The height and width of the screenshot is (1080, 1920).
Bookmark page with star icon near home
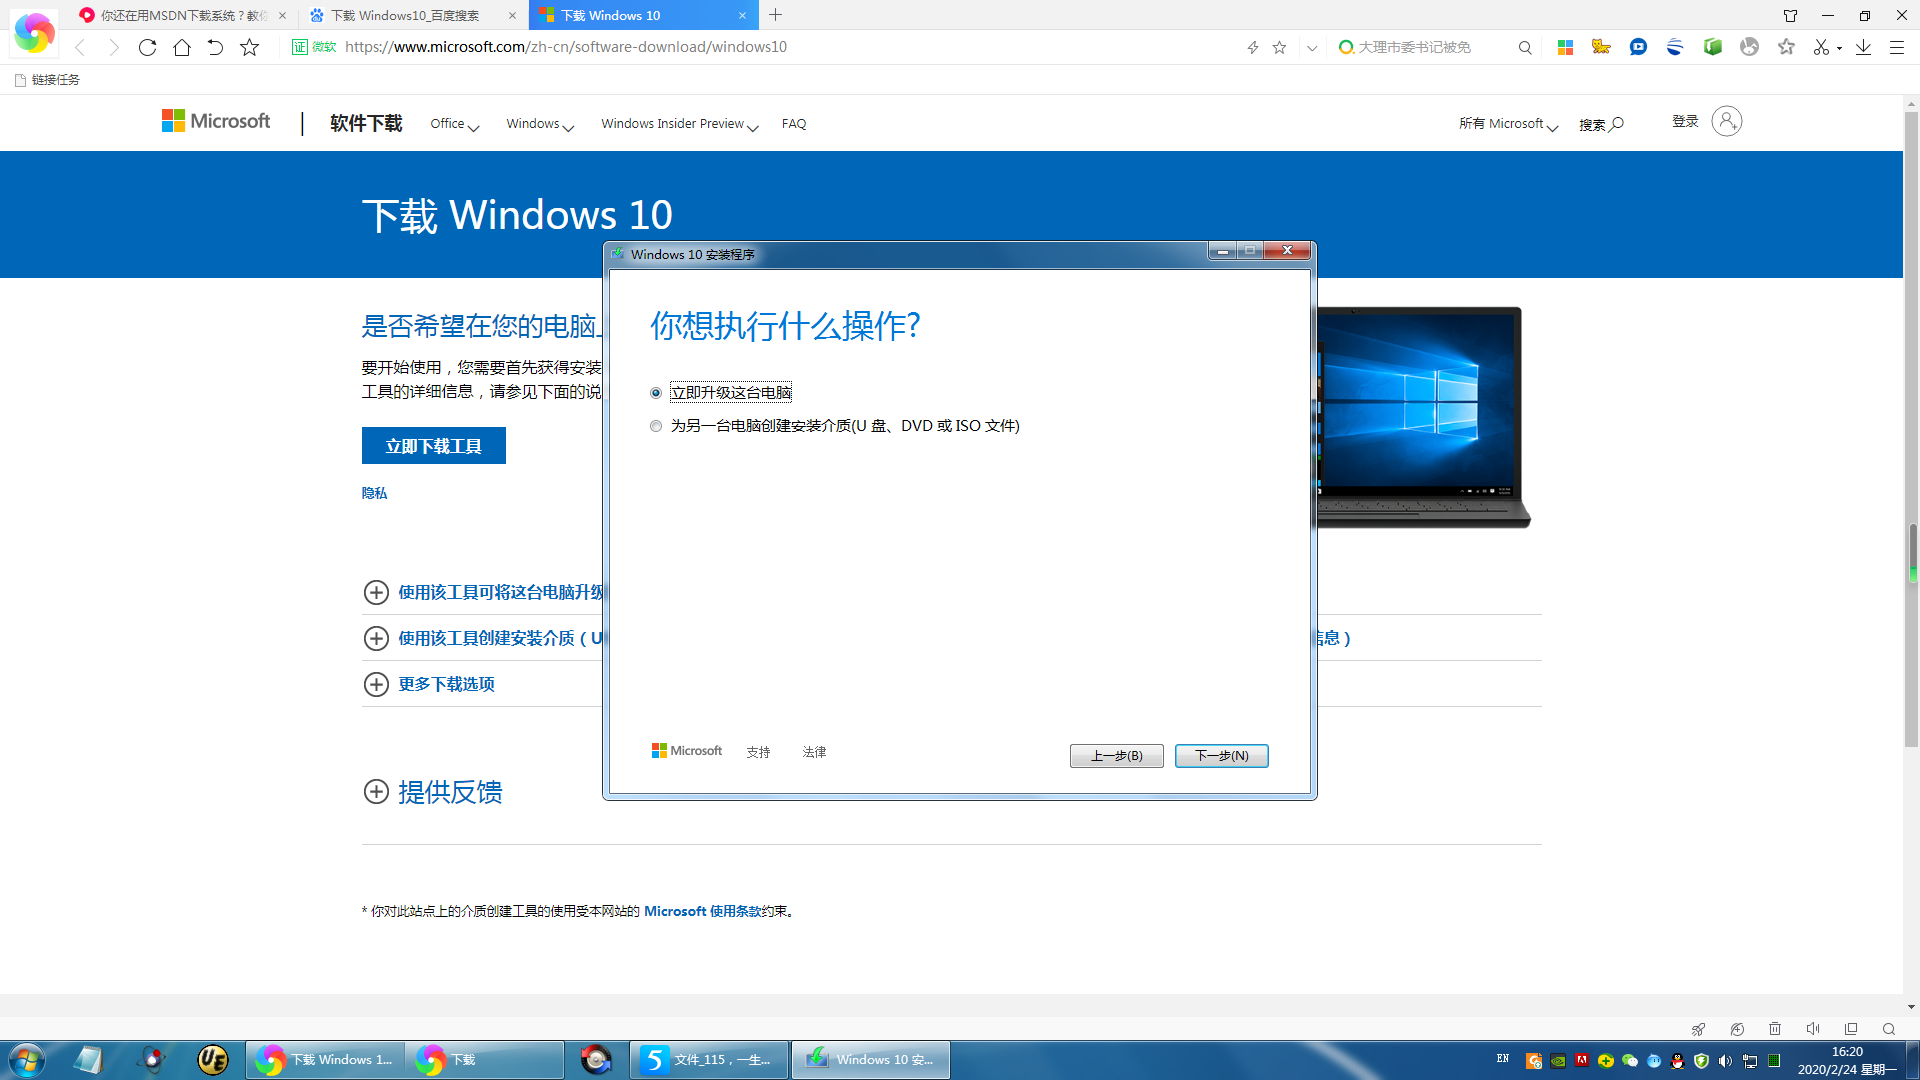(x=249, y=47)
